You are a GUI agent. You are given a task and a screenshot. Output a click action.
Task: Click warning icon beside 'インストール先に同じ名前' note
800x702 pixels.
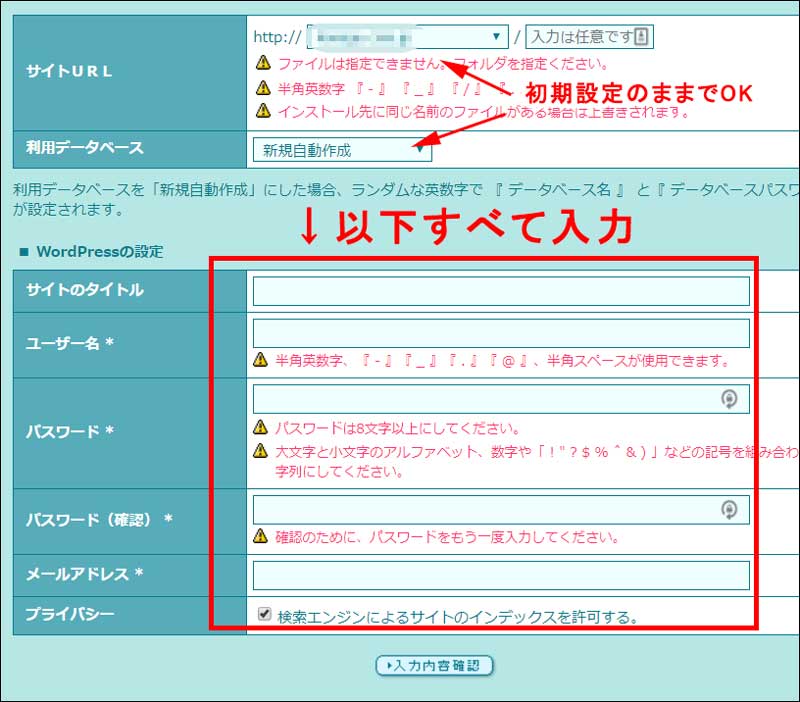(x=263, y=111)
